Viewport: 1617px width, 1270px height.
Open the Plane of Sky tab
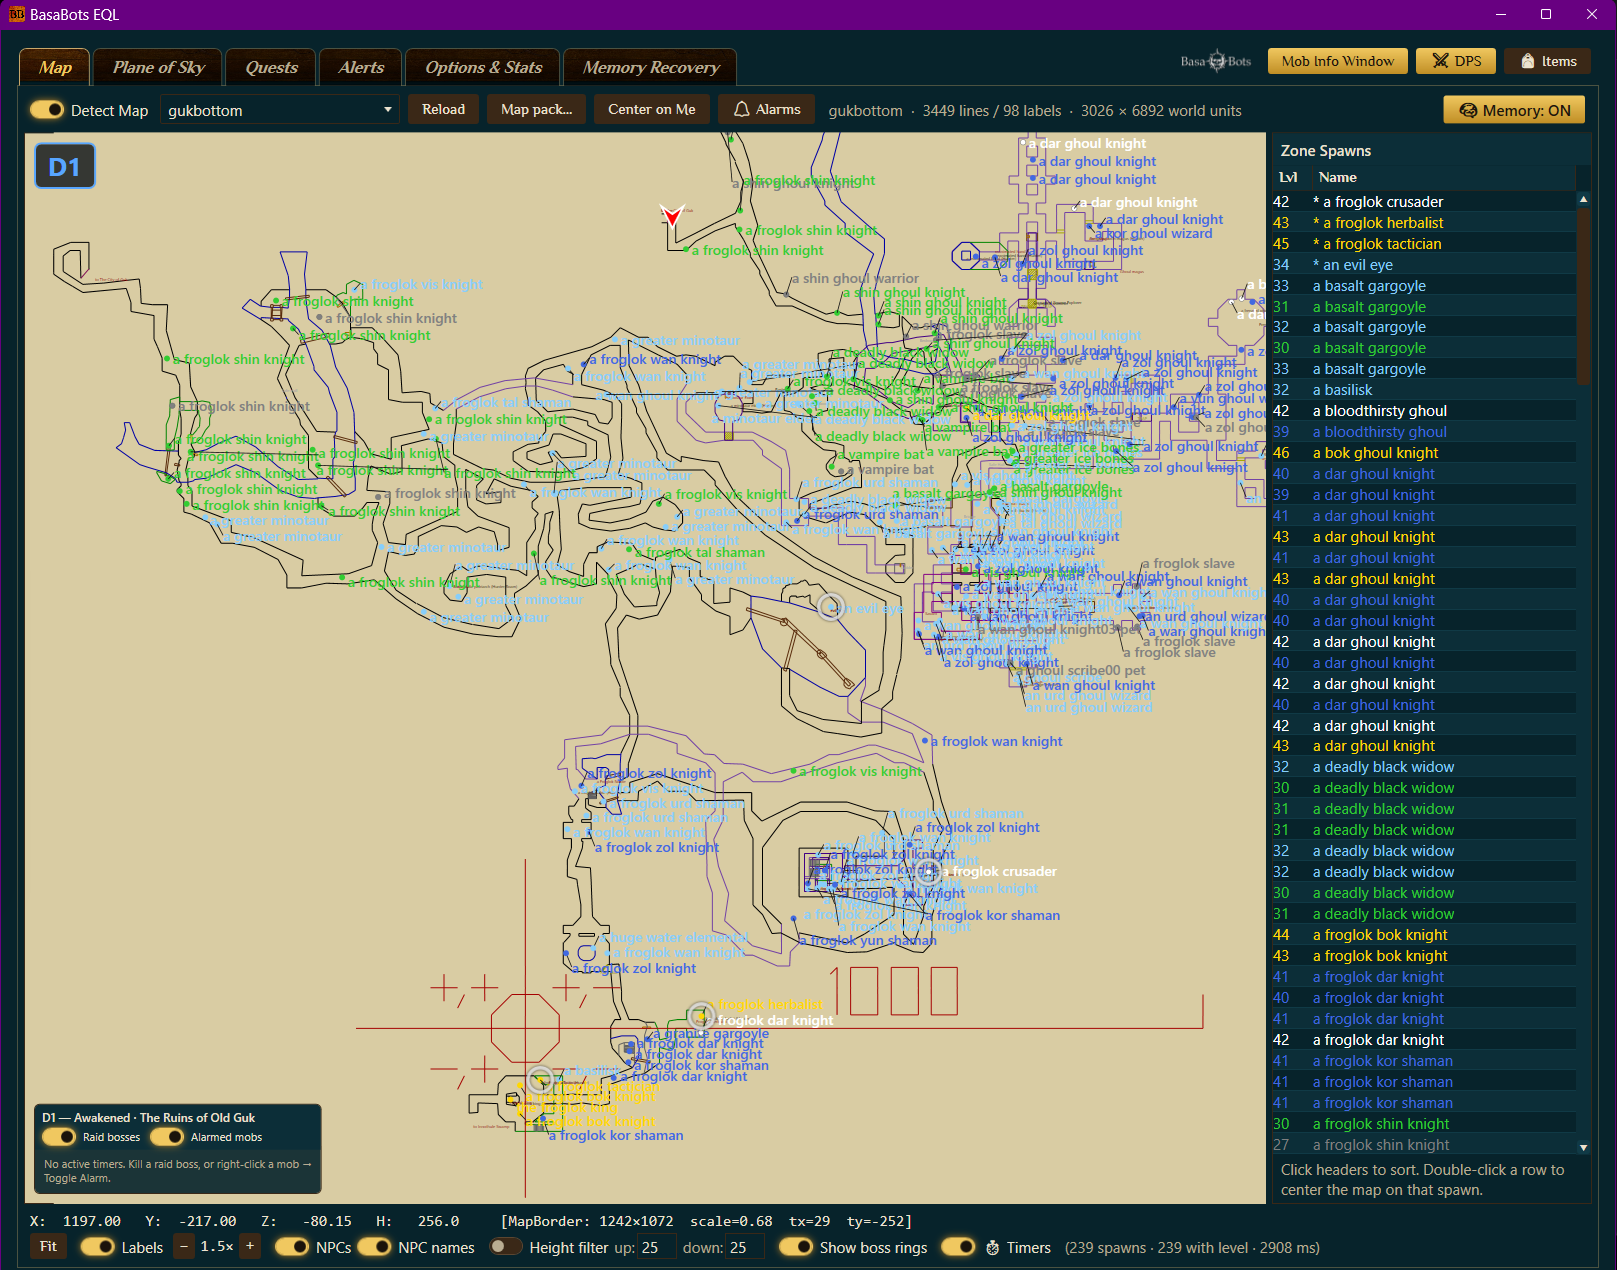(x=158, y=67)
